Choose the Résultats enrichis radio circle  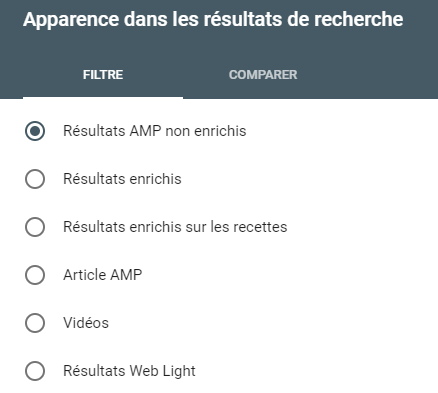pos(35,179)
